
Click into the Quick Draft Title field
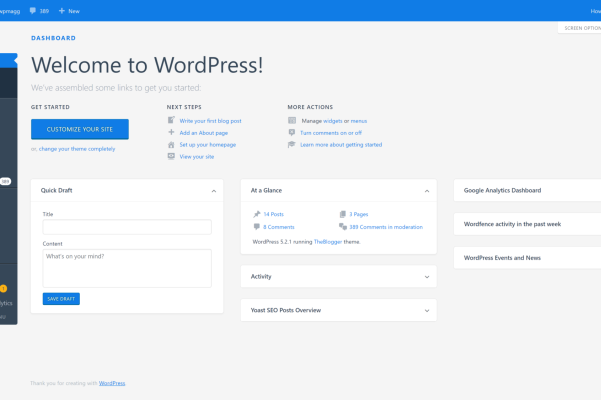pos(127,227)
